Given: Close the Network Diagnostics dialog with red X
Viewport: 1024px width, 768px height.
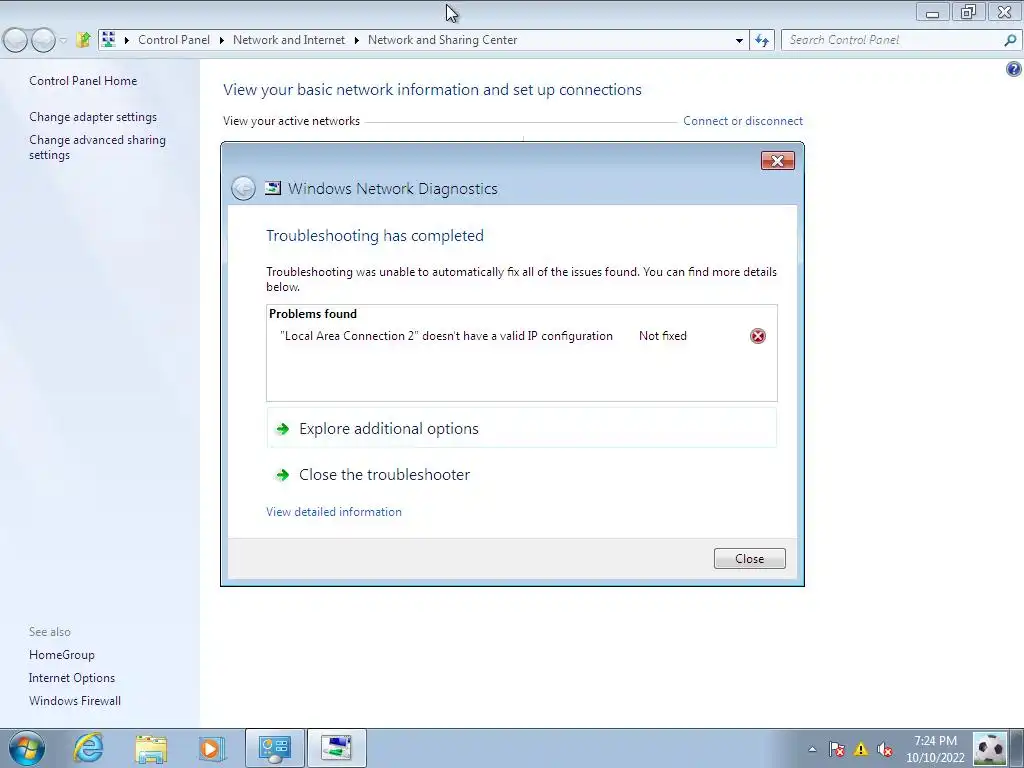Looking at the screenshot, I should pos(777,161).
